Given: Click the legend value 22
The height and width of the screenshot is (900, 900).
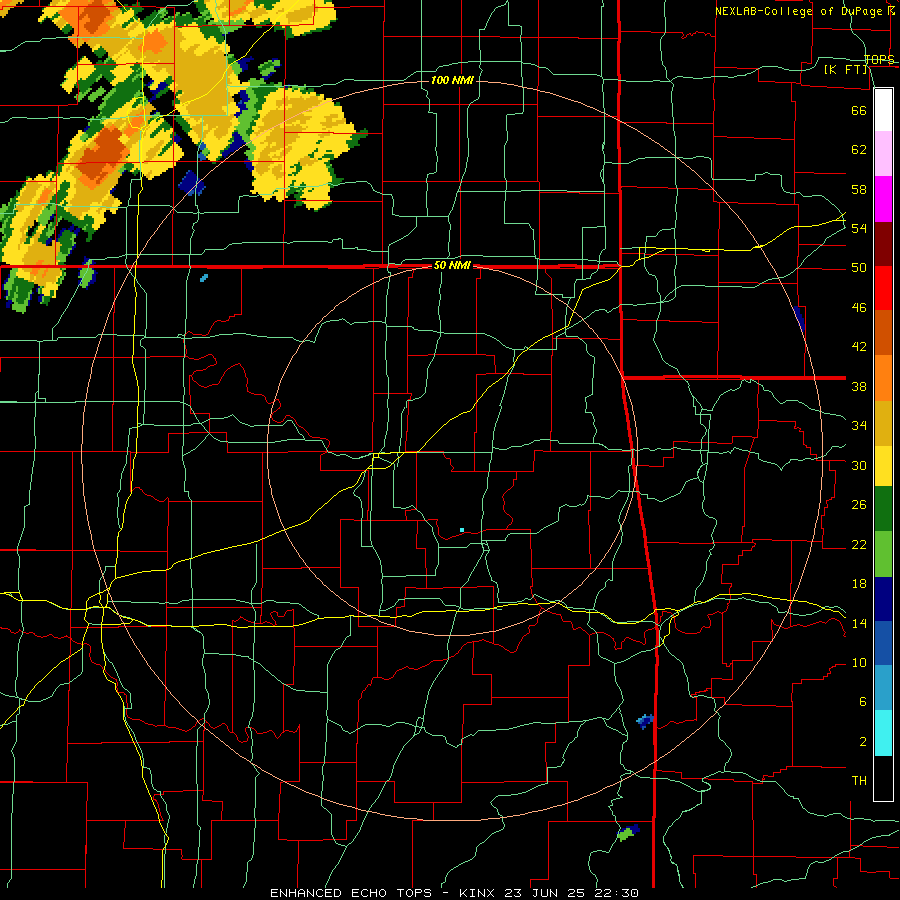Looking at the screenshot, I should coord(859,544).
